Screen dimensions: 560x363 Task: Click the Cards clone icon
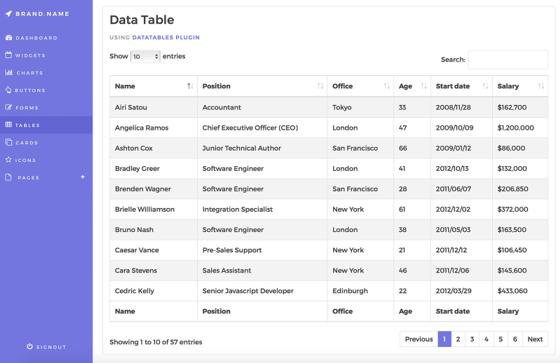pos(9,142)
